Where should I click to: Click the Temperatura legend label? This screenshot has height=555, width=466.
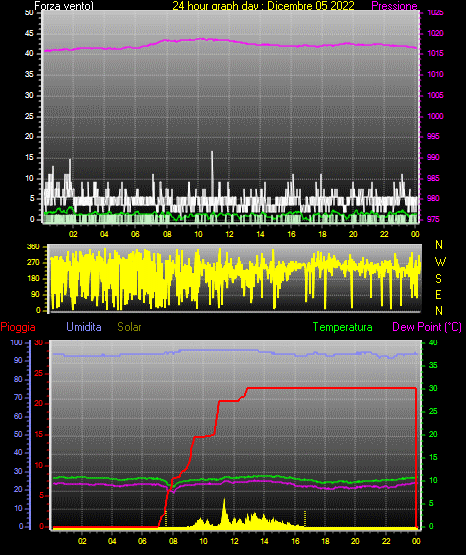343,327
